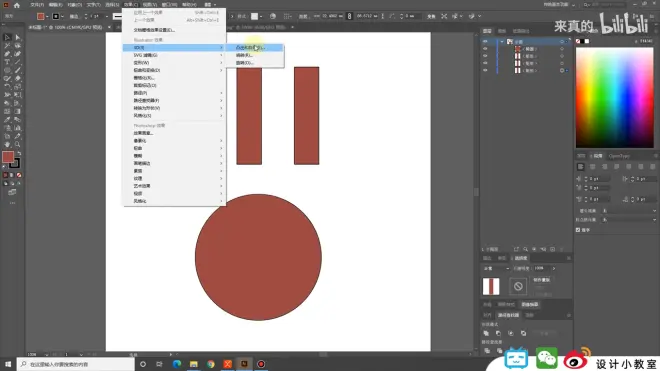Image resolution: width=660 pixels, height=371 pixels.
Task: Select the Line Segment tool
Action: point(17,62)
